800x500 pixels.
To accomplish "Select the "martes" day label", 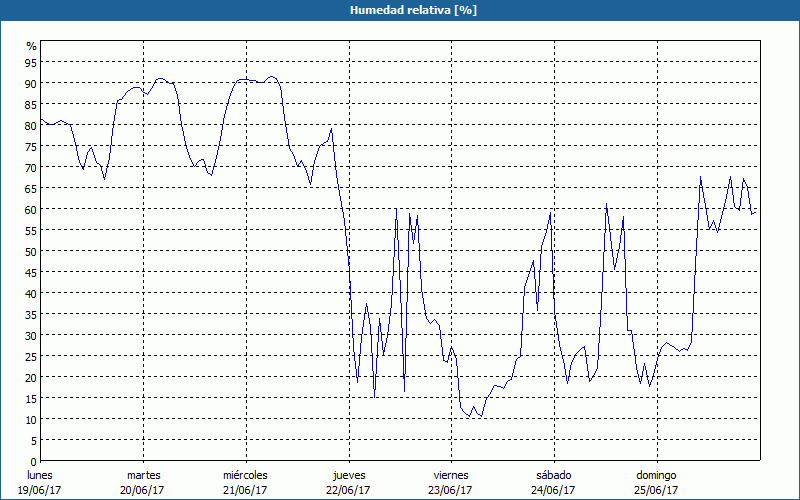I will (144, 475).
